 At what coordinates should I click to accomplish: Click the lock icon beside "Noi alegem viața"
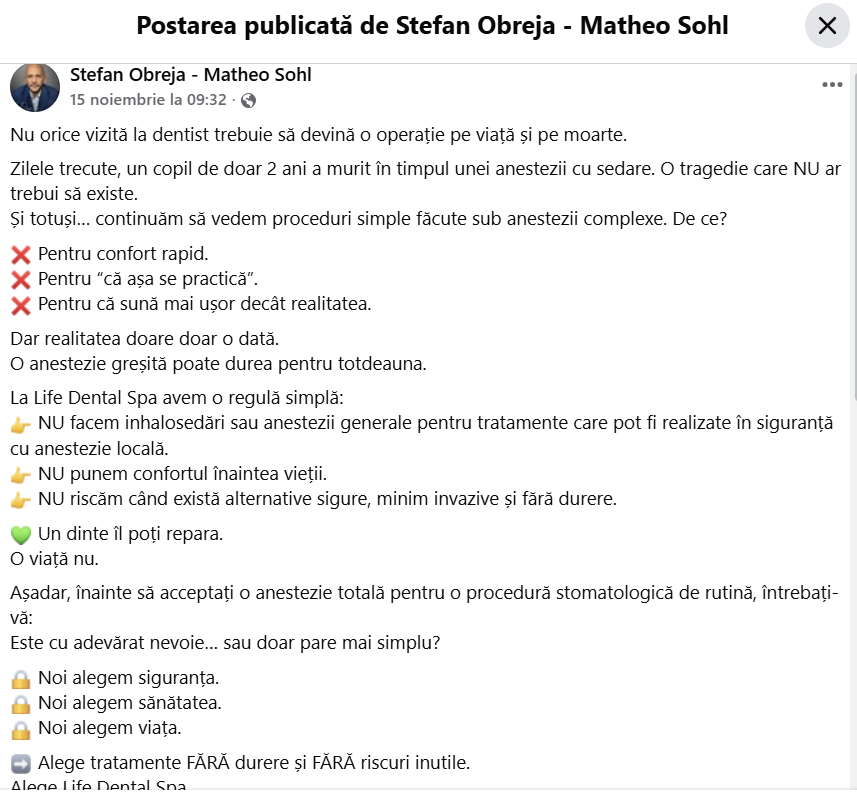click(21, 729)
